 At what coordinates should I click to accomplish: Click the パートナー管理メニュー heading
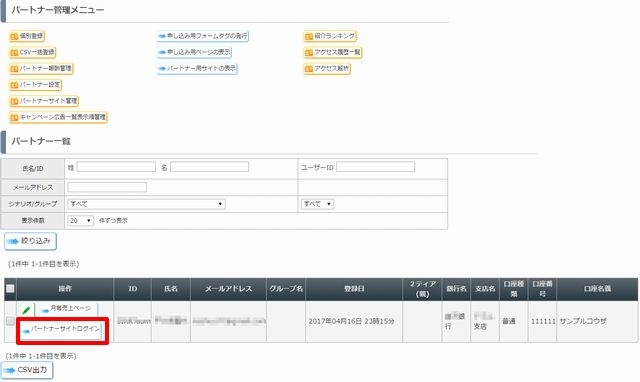click(58, 10)
